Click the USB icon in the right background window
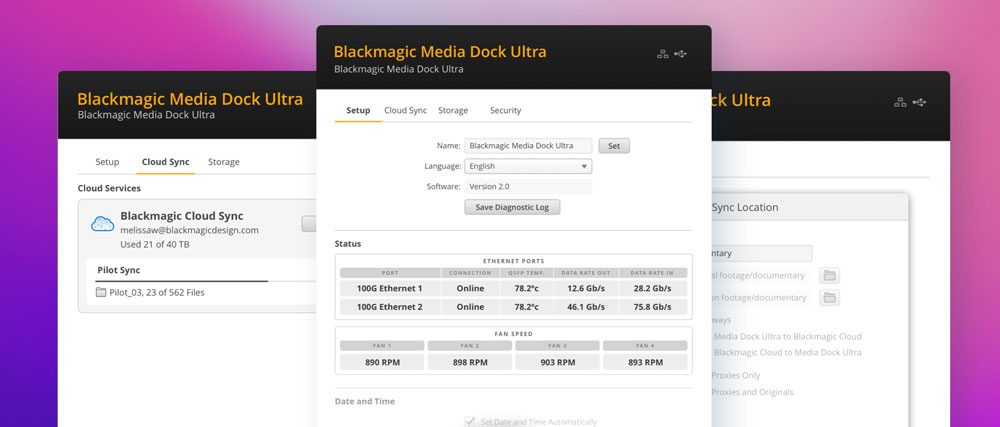The height and width of the screenshot is (427, 1000). coord(919,102)
